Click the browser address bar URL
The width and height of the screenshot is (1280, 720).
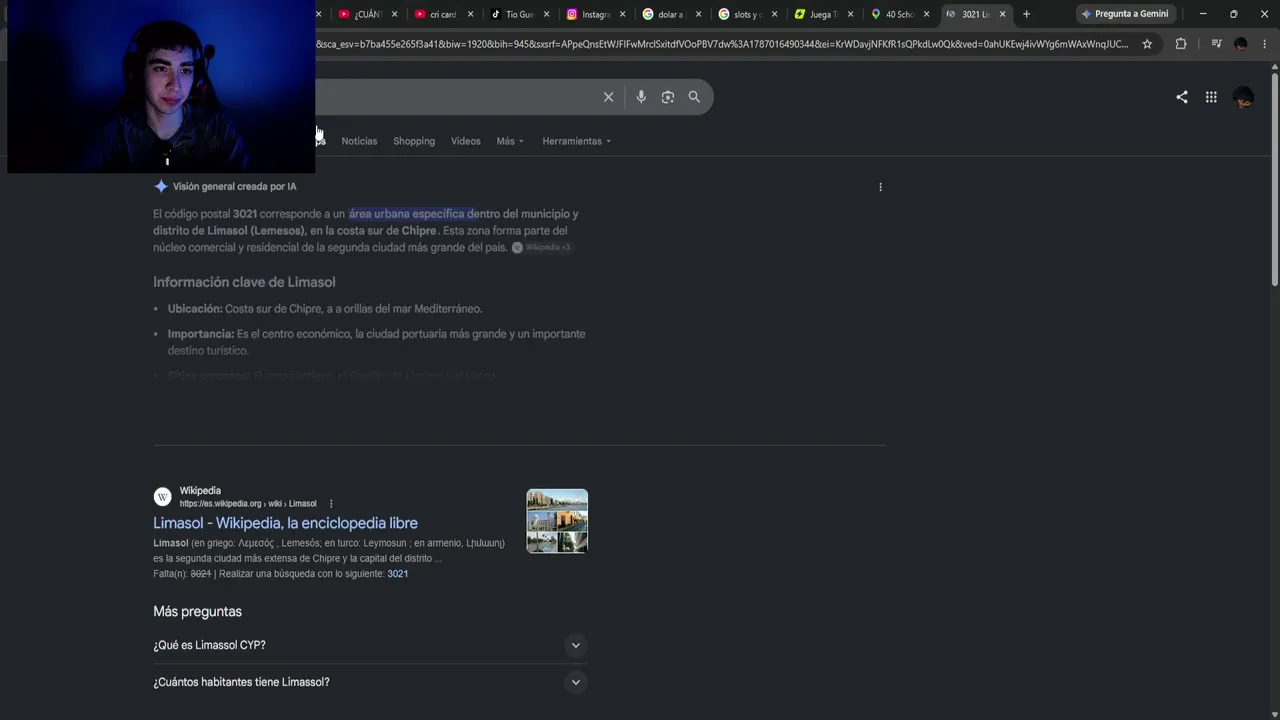click(722, 44)
